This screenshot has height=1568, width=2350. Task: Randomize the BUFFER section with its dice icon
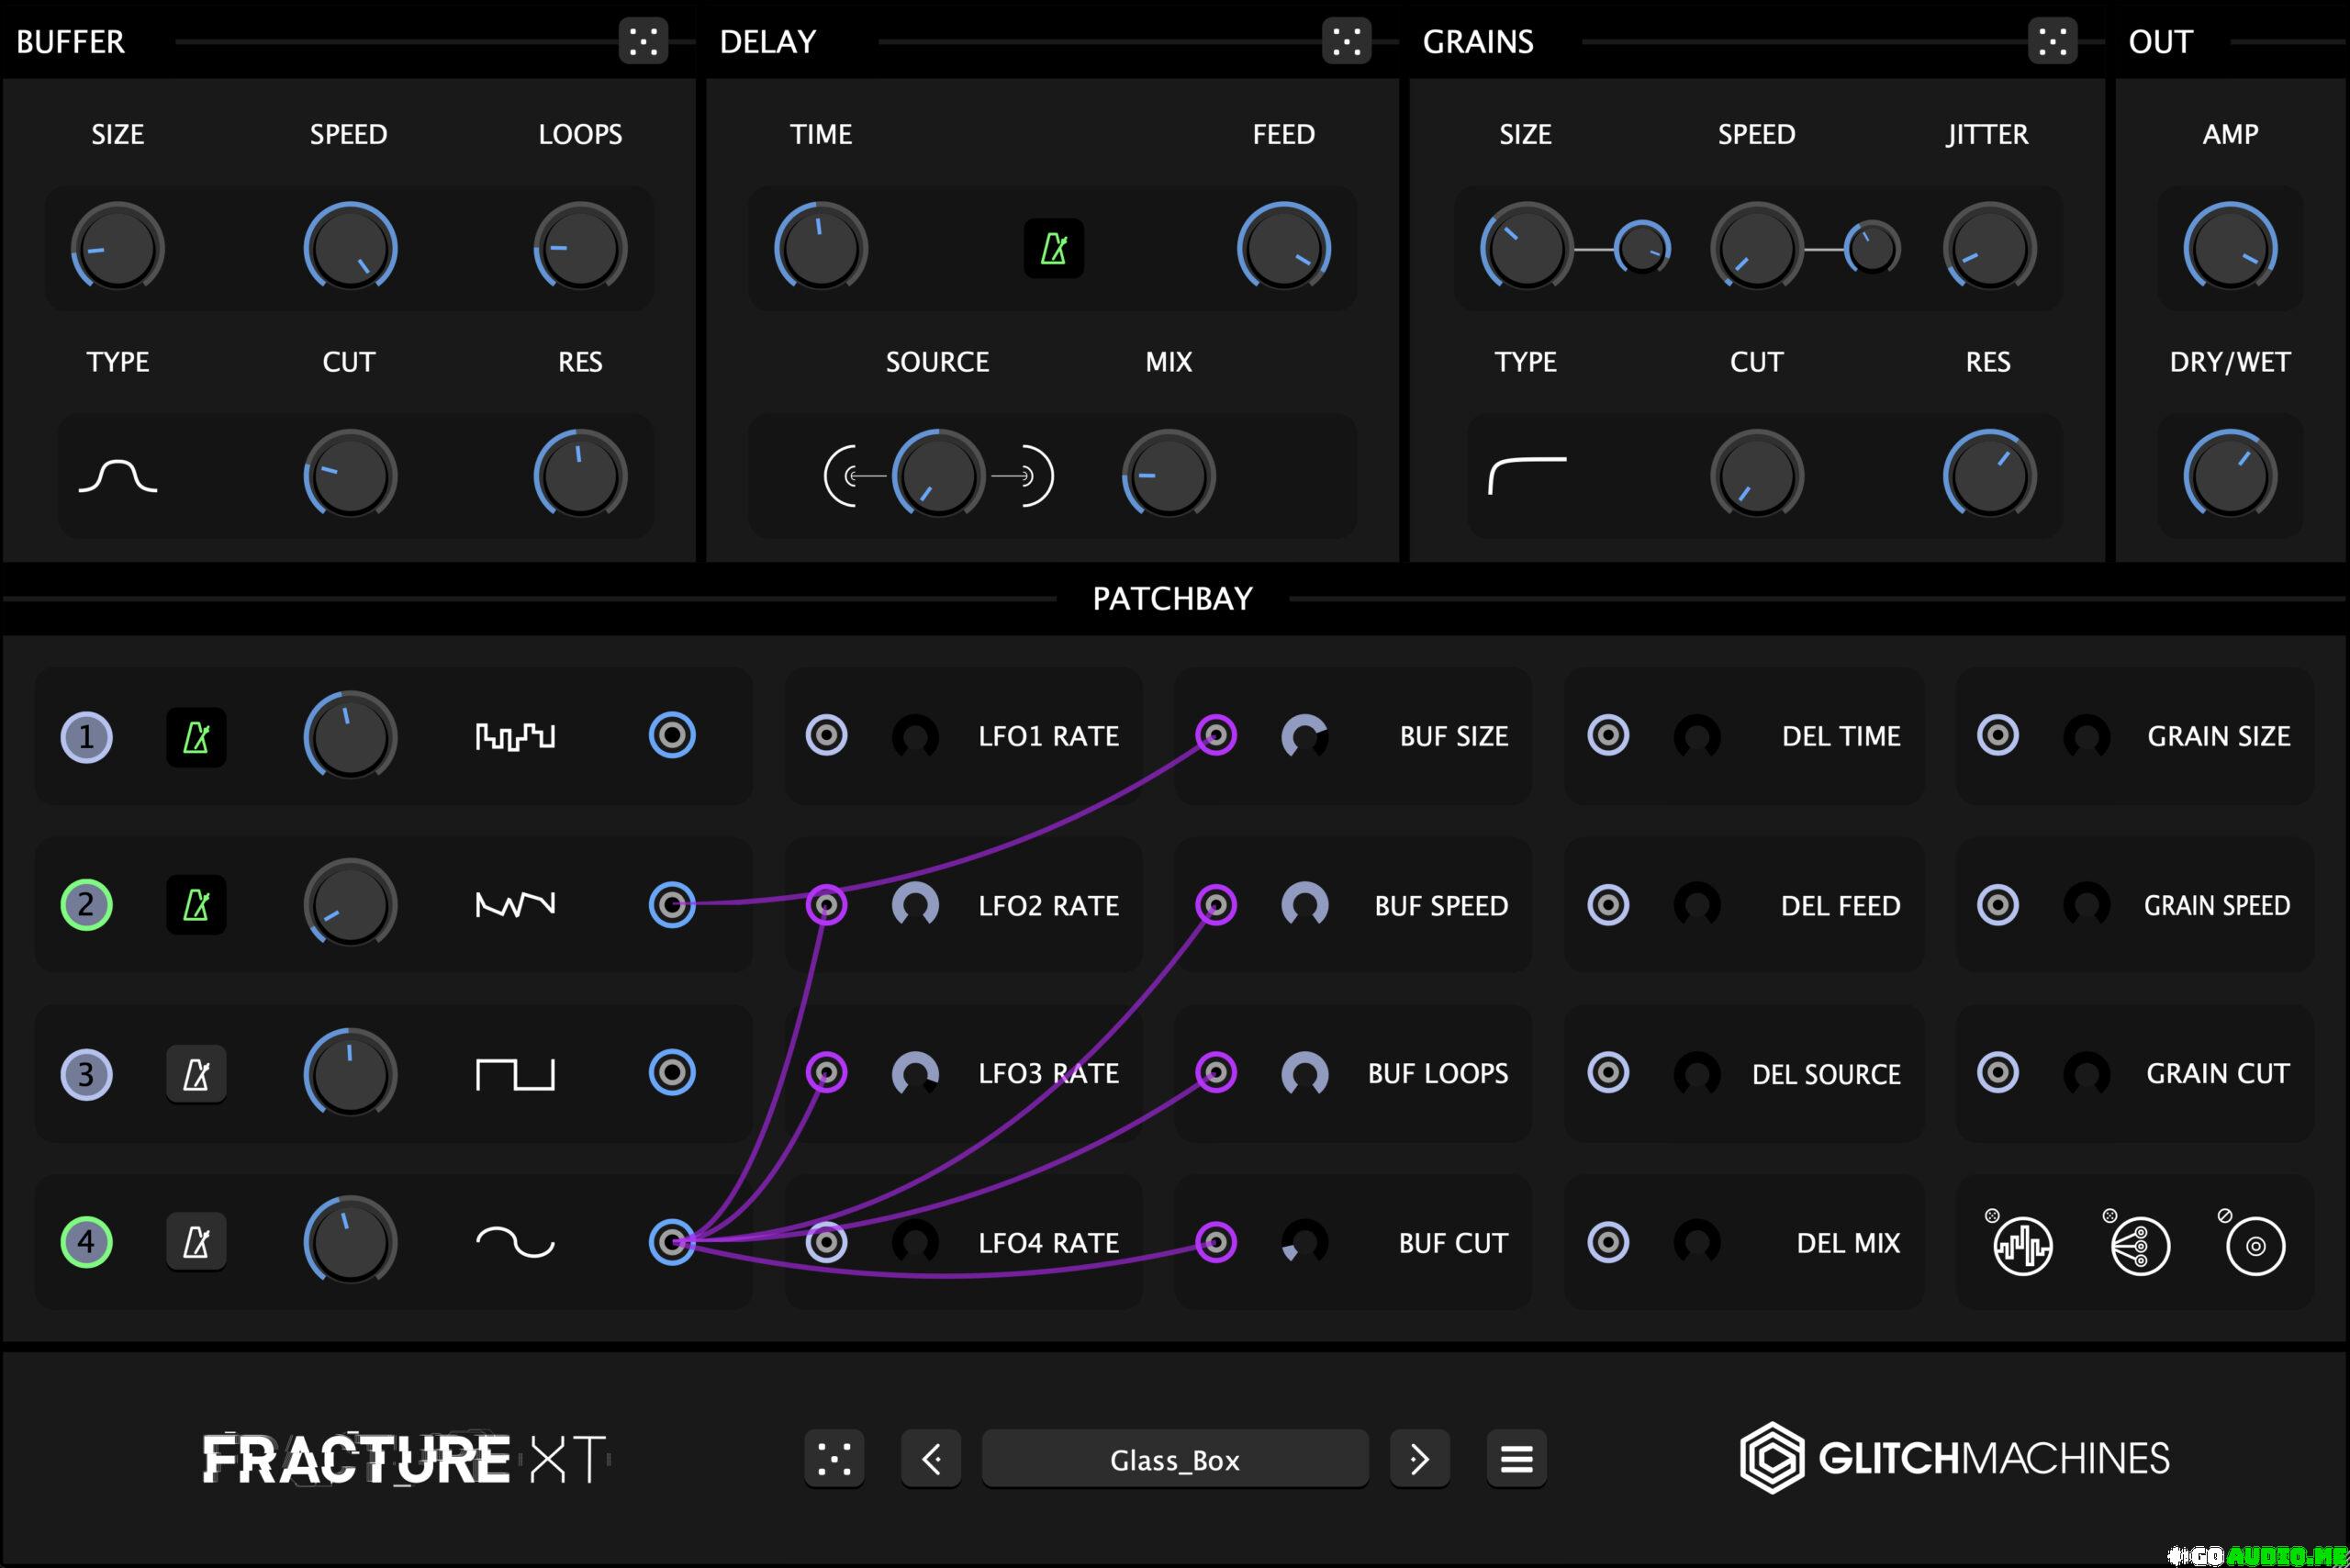pos(643,41)
